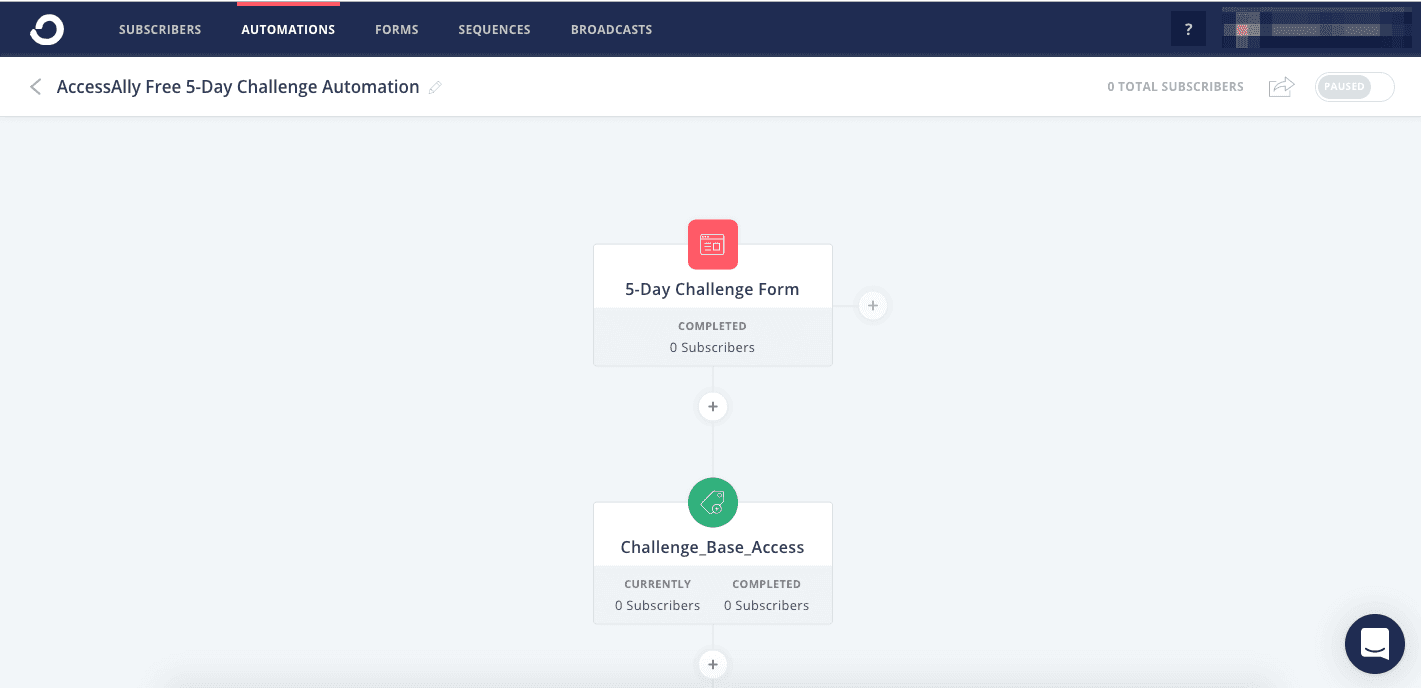1421x688 pixels.
Task: Select the automation title text
Action: point(238,87)
